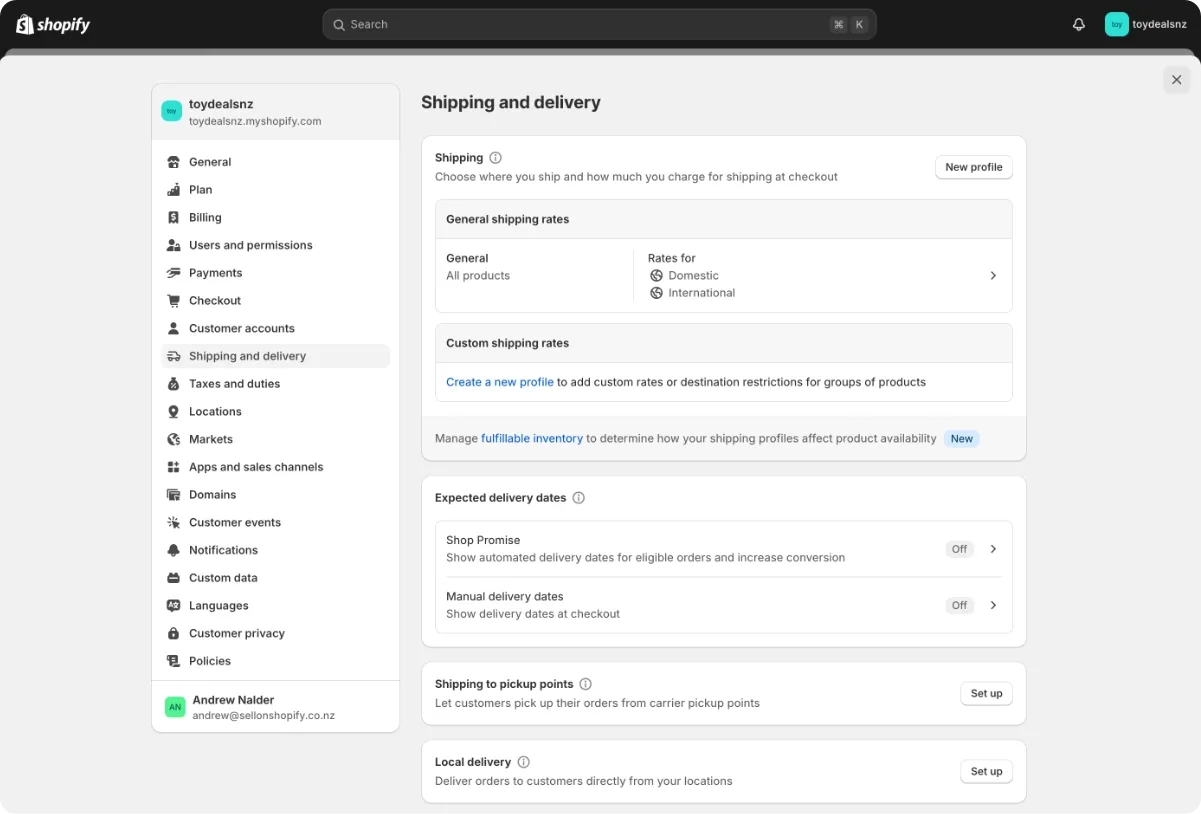Click the Off badge for Manual delivery dates
Screen dimensions: 1201x814
pos(960,605)
